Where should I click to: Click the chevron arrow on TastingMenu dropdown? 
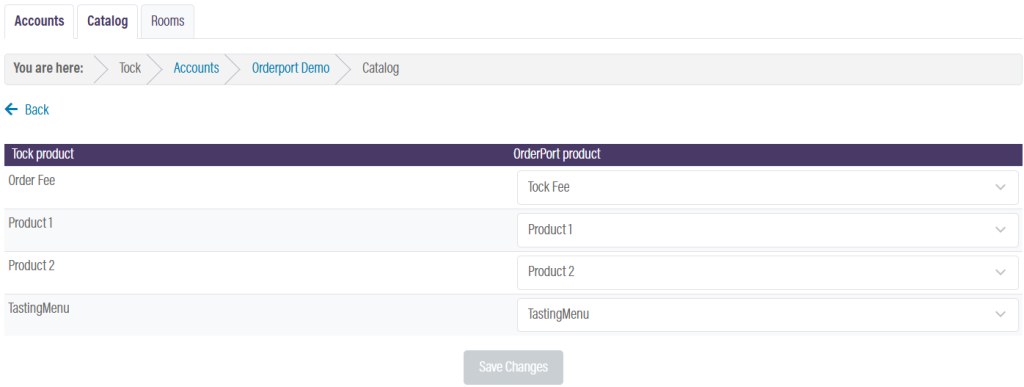point(1000,315)
